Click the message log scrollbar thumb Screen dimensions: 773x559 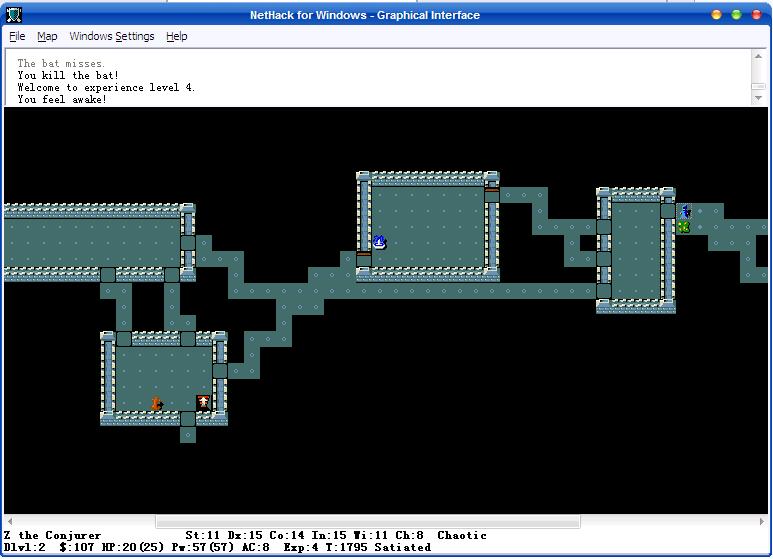(x=758, y=86)
